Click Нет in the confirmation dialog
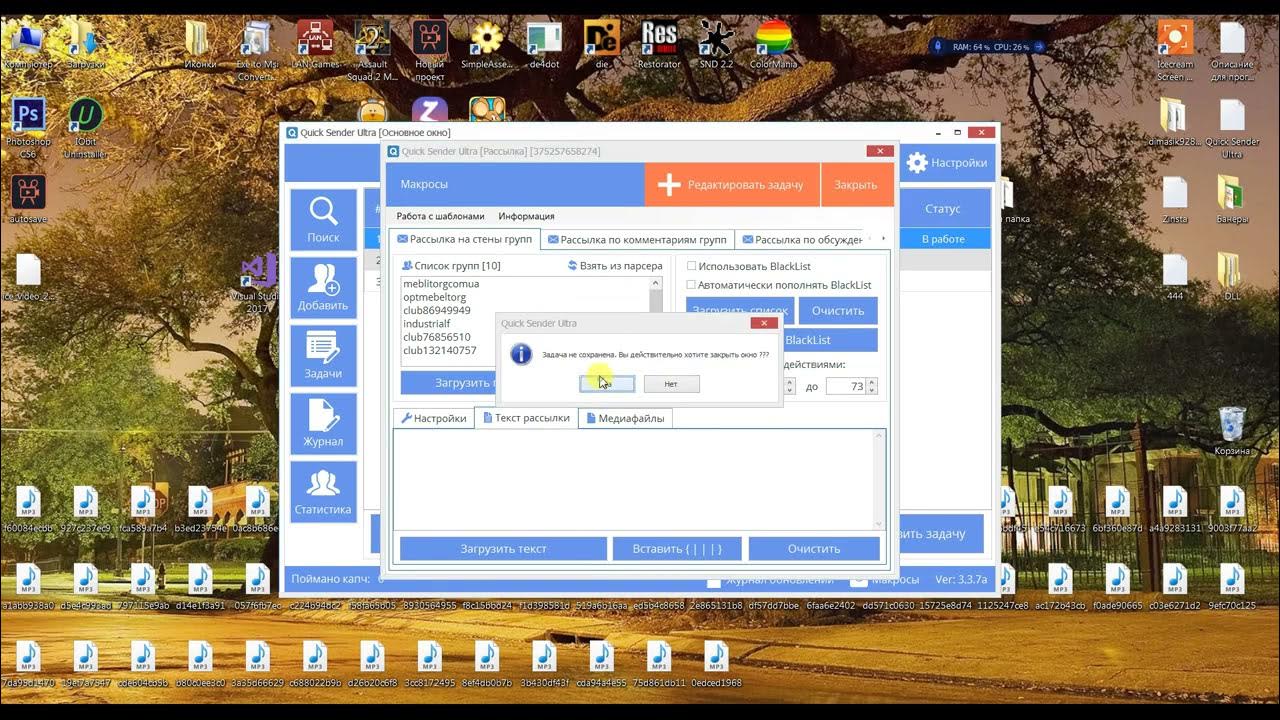Image resolution: width=1280 pixels, height=720 pixels. click(671, 384)
